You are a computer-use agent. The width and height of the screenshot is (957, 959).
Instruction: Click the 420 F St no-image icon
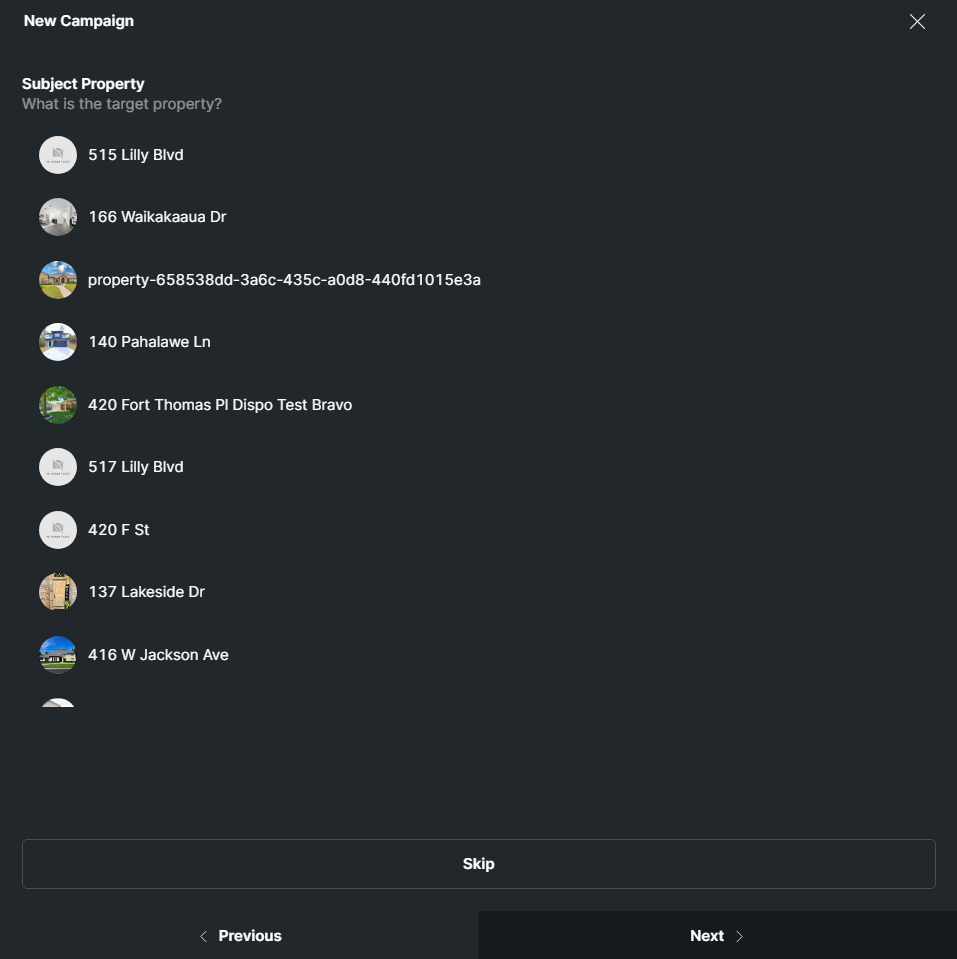click(58, 530)
